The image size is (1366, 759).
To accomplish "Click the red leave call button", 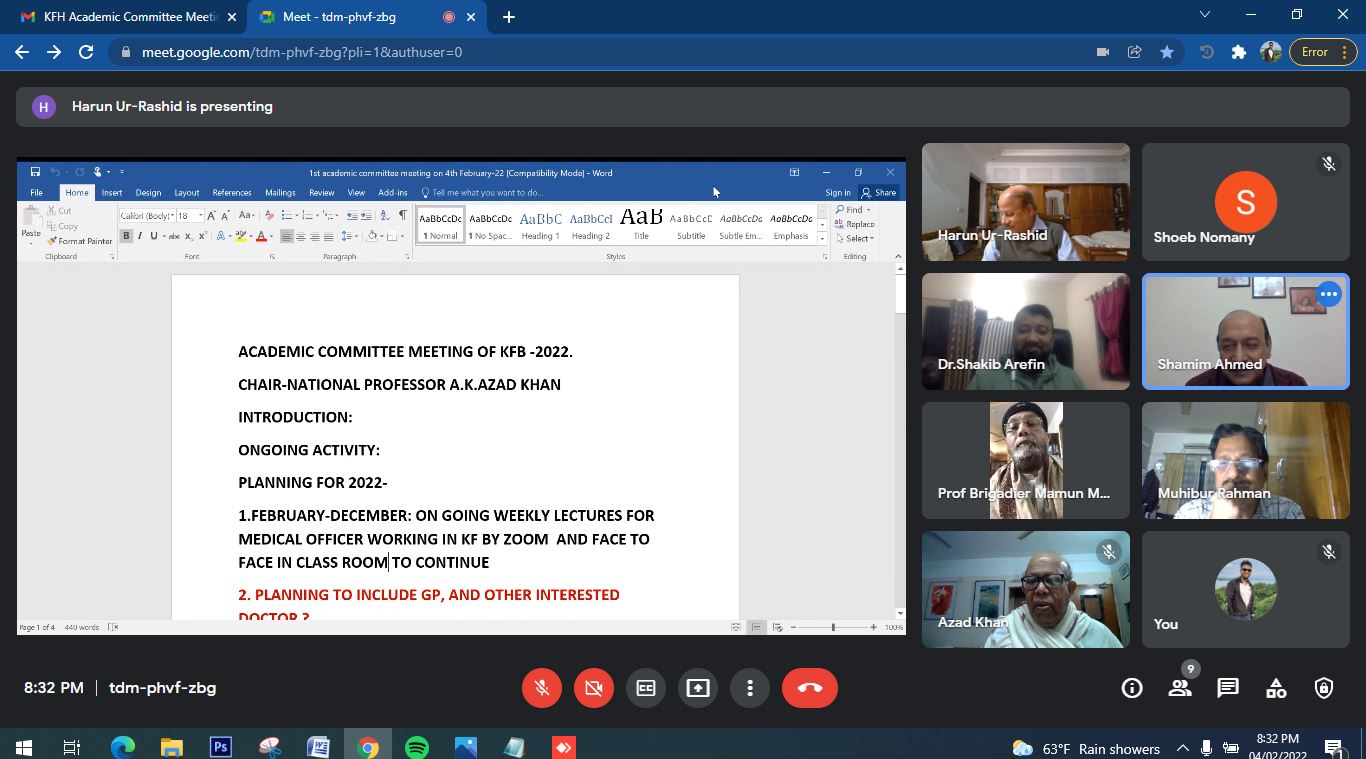I will (809, 688).
